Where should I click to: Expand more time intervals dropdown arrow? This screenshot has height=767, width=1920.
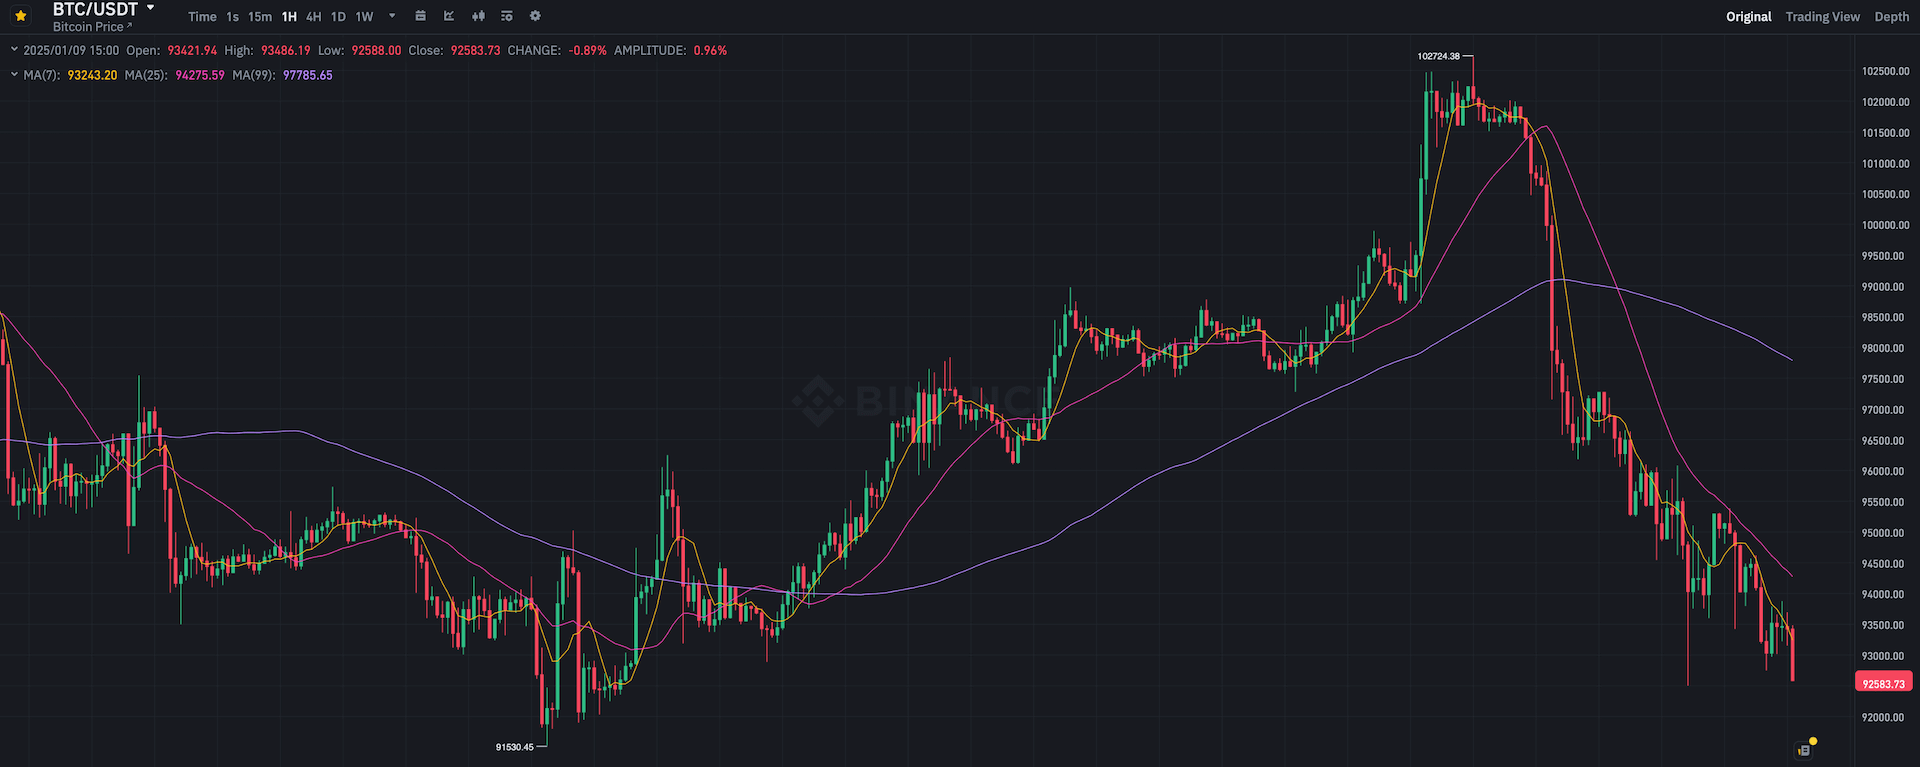point(392,16)
